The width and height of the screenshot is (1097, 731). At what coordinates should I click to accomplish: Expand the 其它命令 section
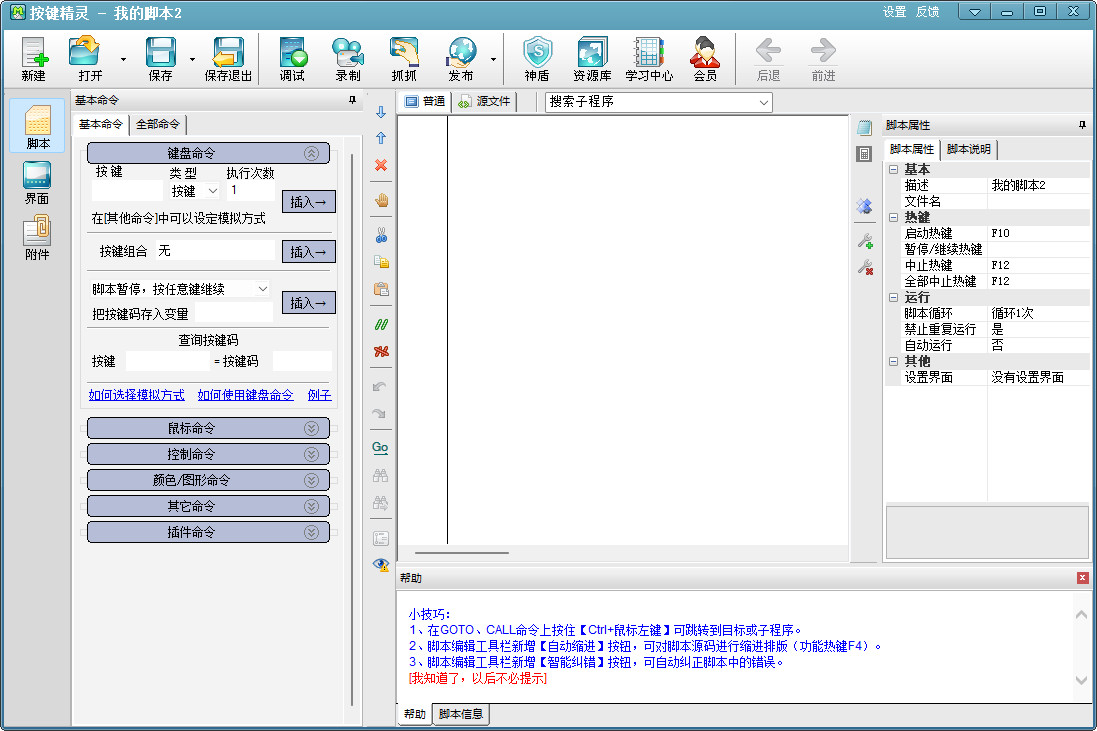coord(208,506)
